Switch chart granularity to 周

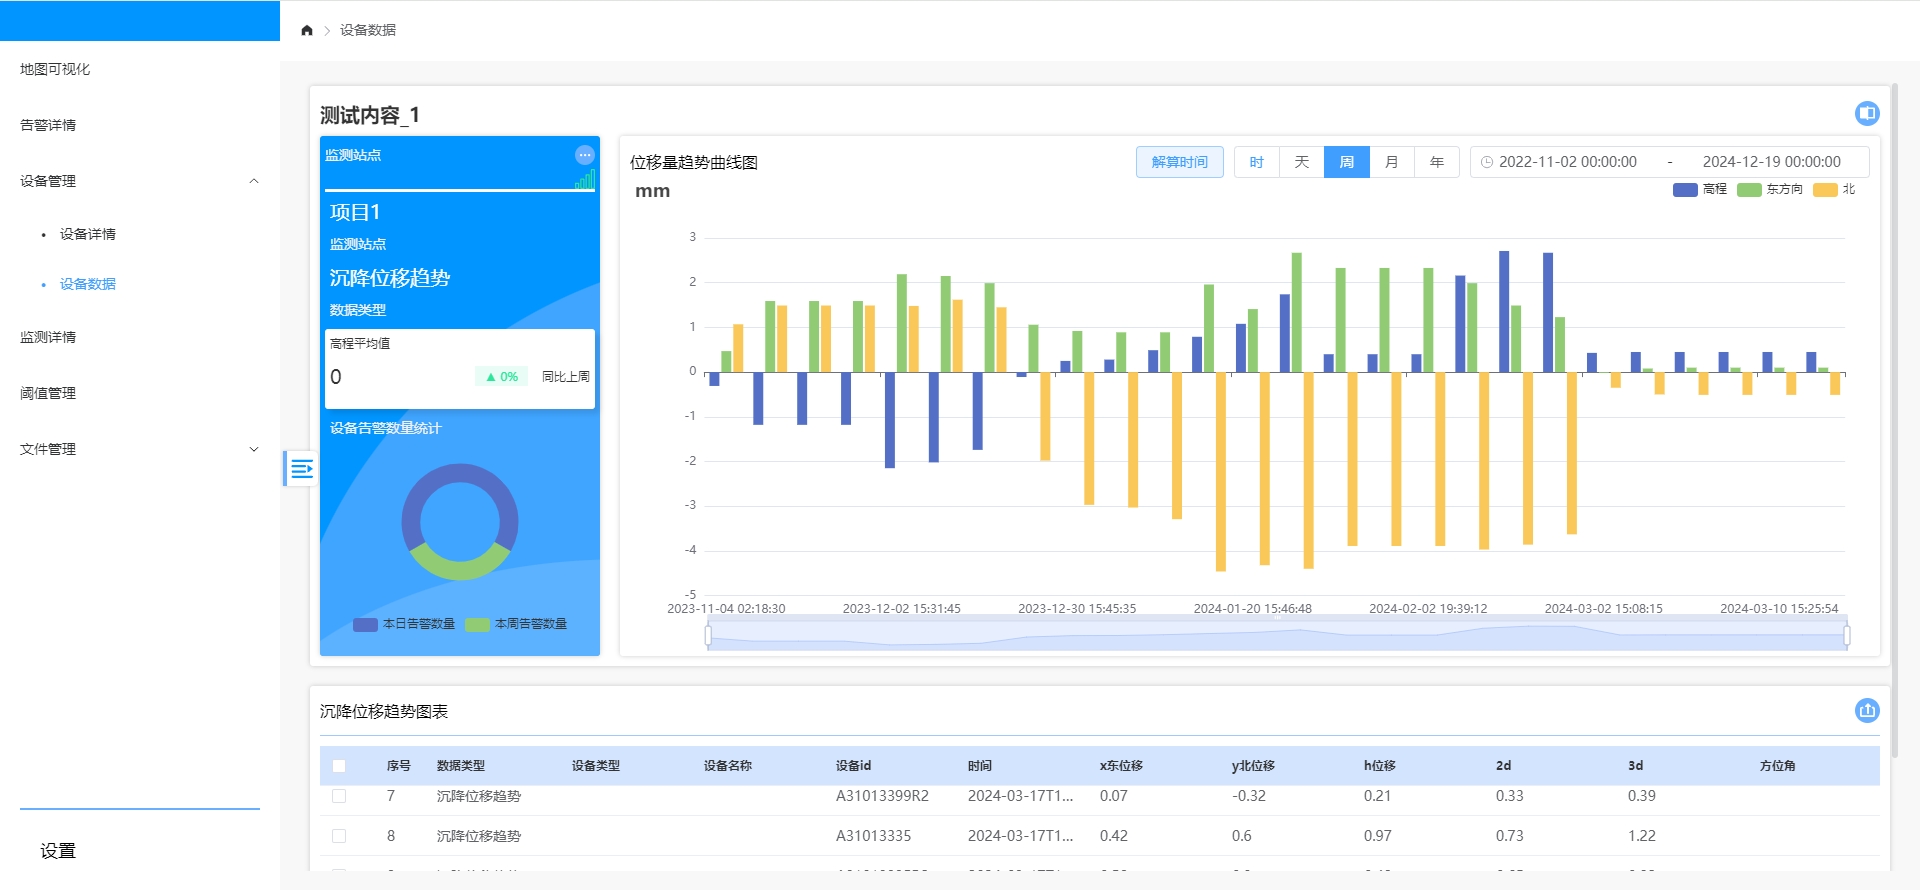[1347, 162]
